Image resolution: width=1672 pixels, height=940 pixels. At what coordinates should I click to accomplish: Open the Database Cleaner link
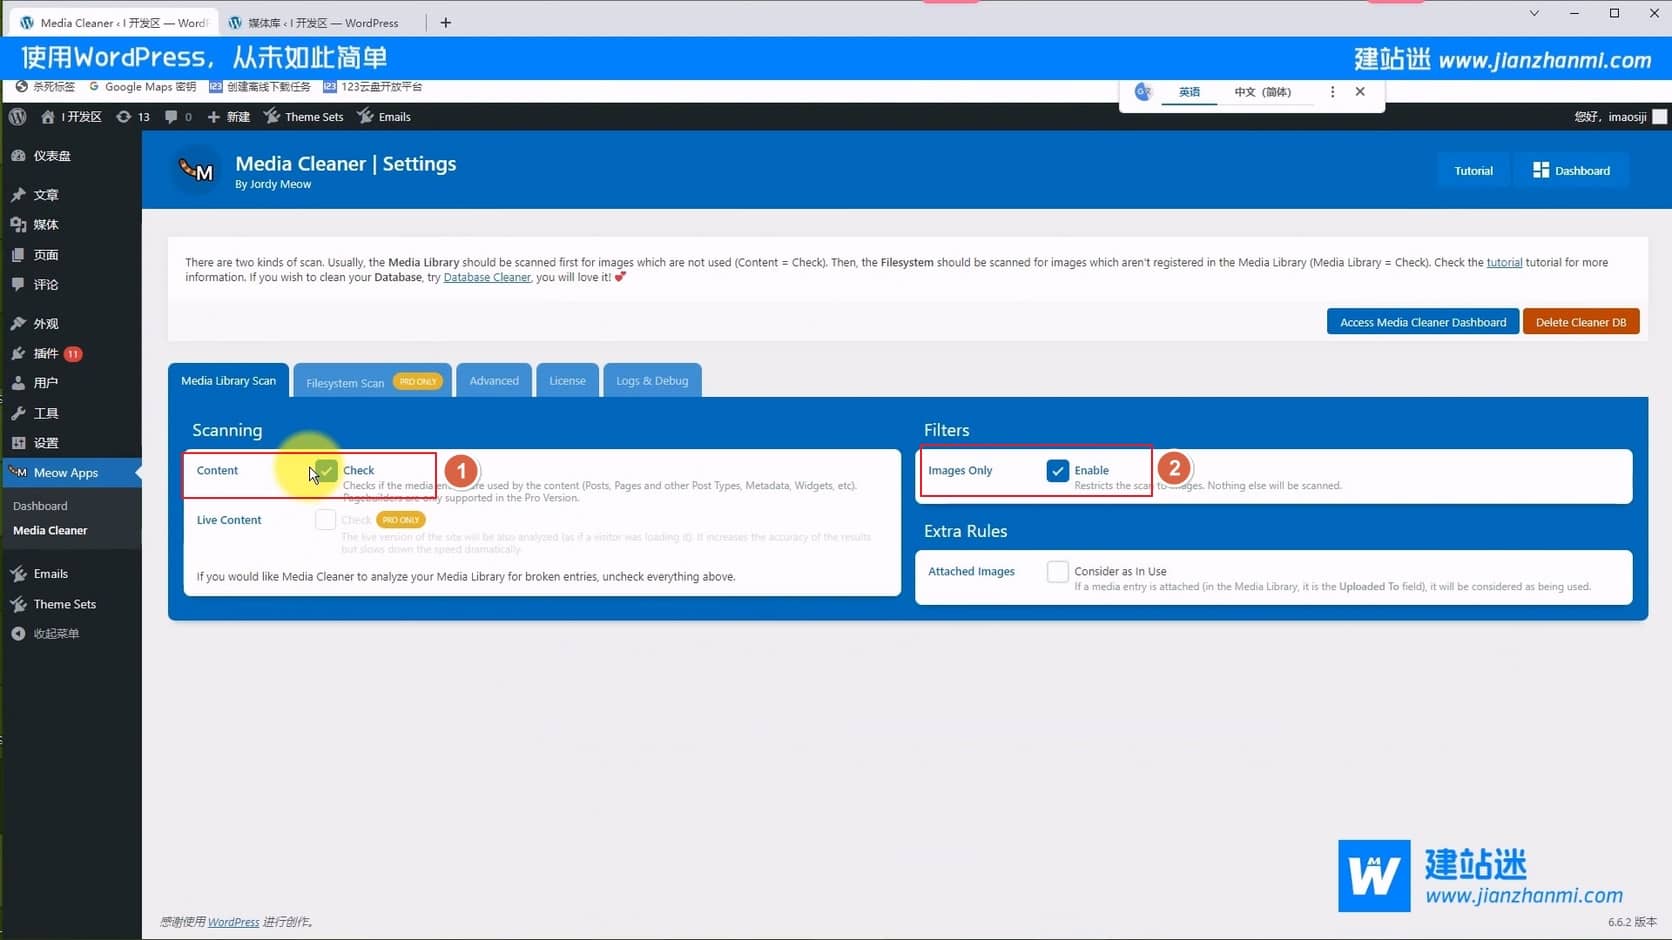coord(487,278)
